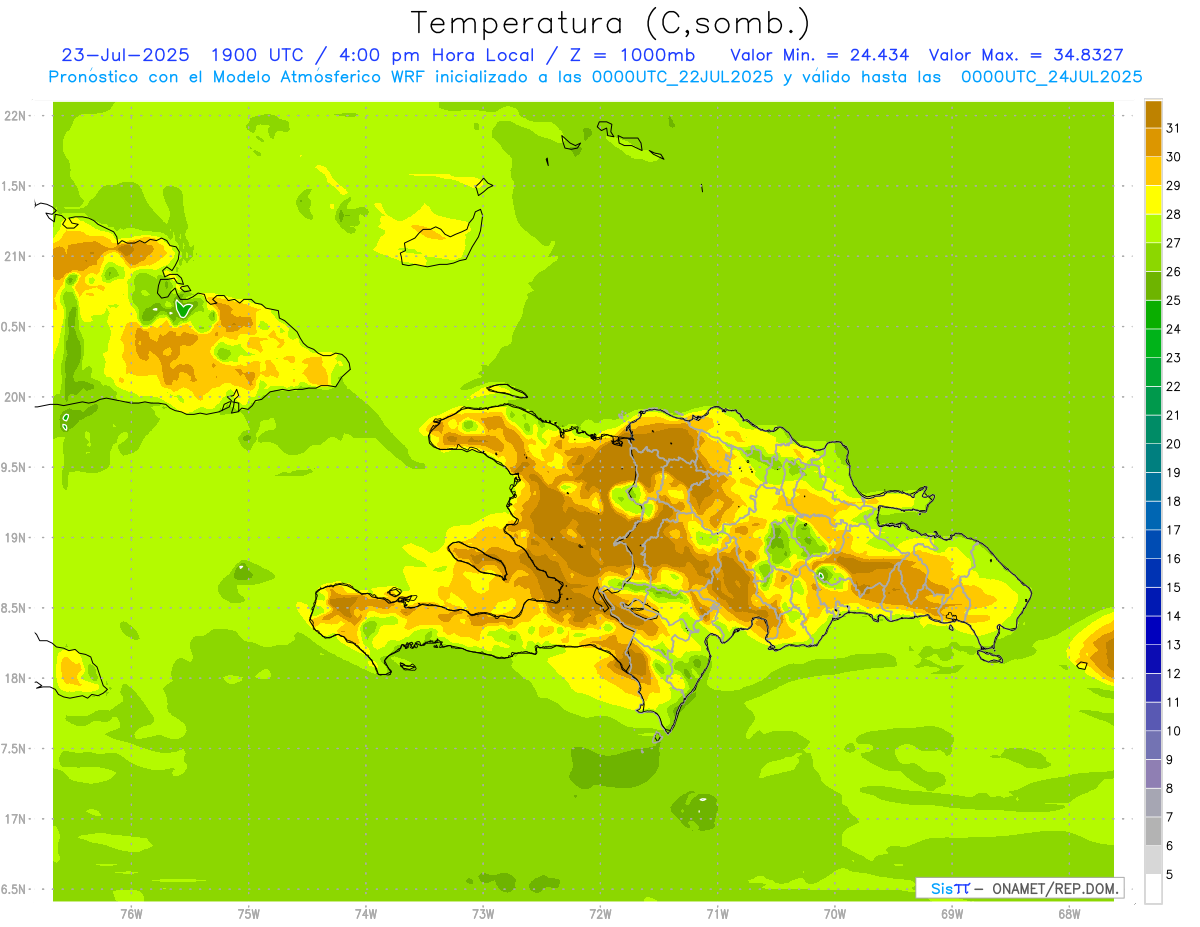Screen dimensions: 1200x927
Task: Click the '71W' longitude label
Action: [x=717, y=914]
